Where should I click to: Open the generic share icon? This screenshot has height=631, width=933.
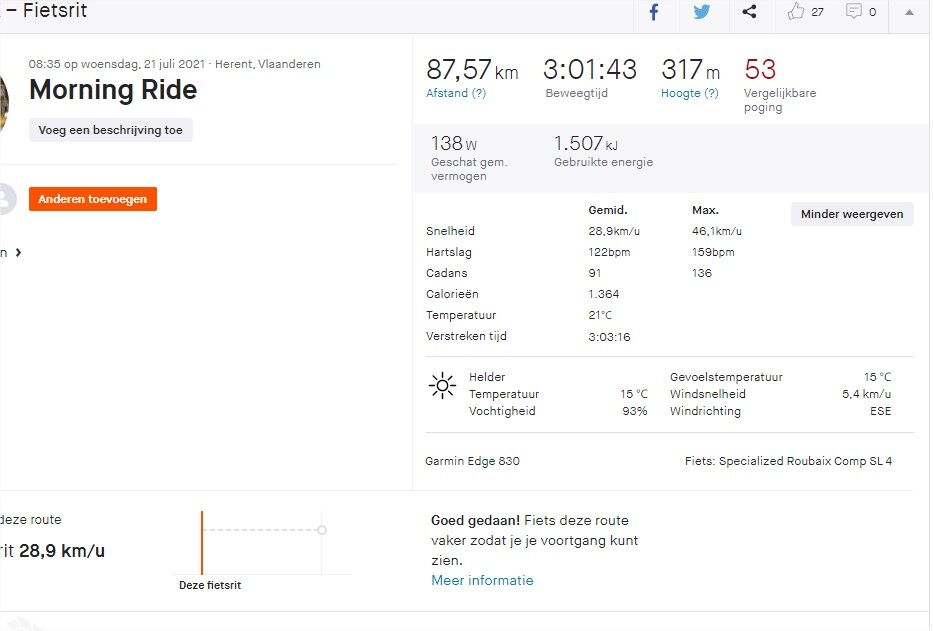tap(749, 11)
